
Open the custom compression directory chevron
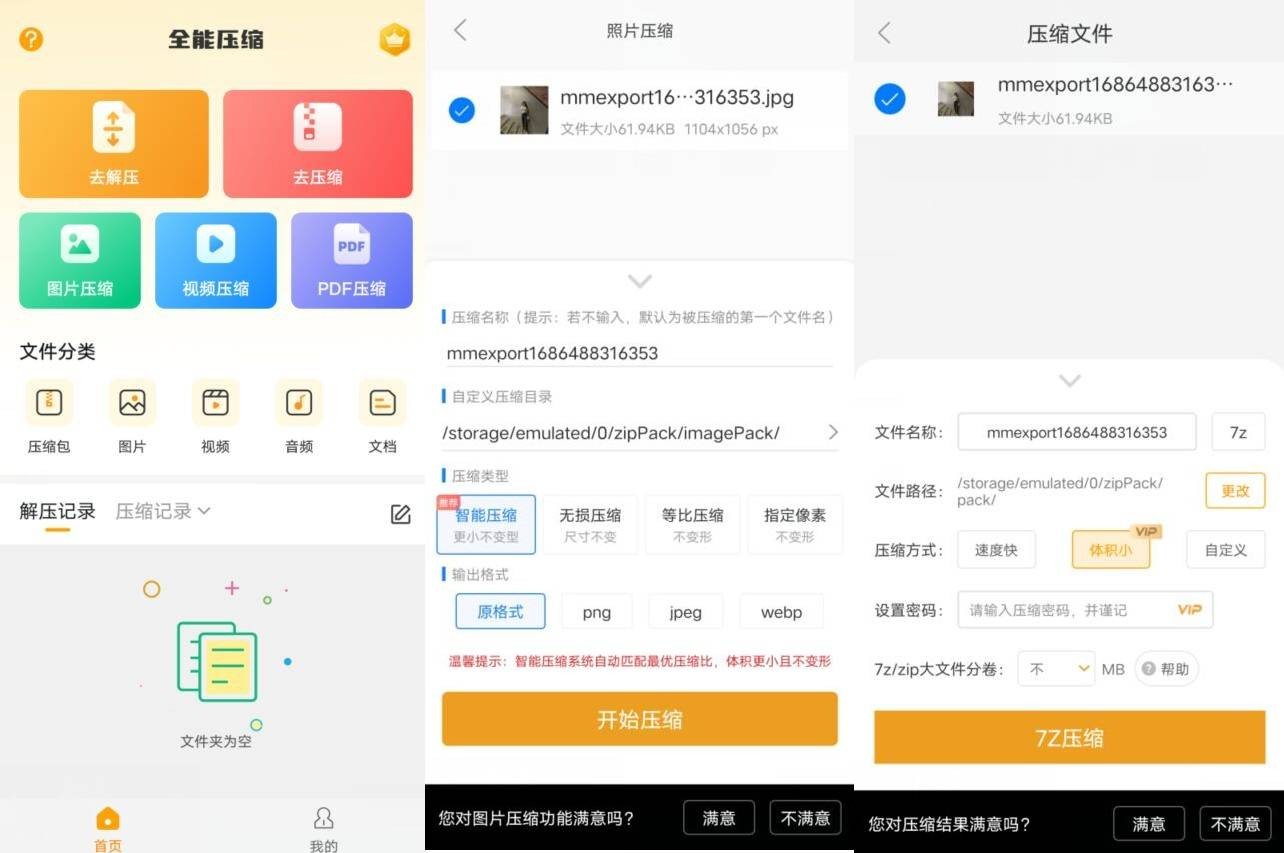pyautogui.click(x=832, y=432)
